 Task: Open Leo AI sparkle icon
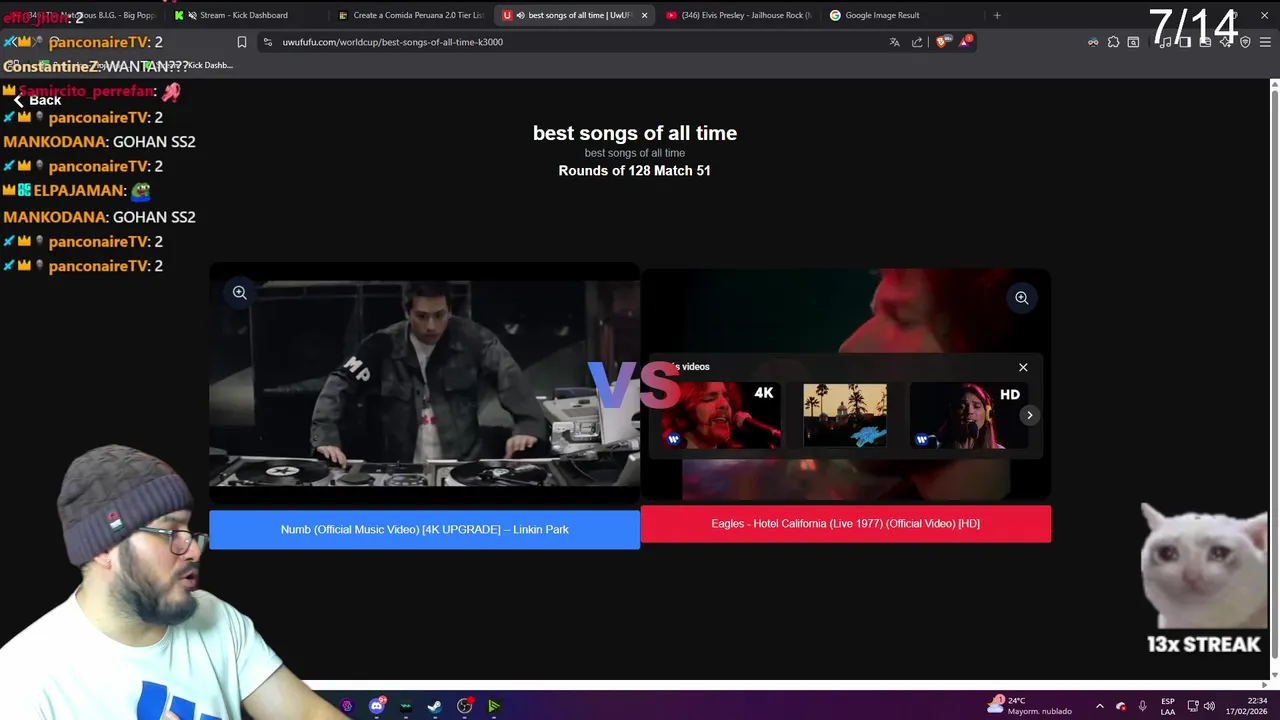point(1226,42)
